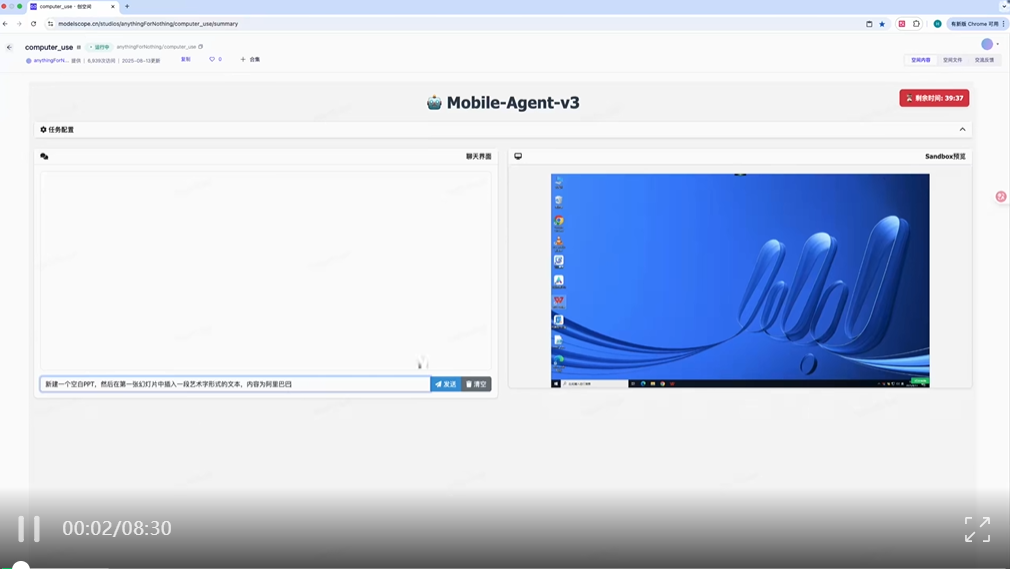Click the bookmark star icon
Screen dimensions: 1010x569
882,24
